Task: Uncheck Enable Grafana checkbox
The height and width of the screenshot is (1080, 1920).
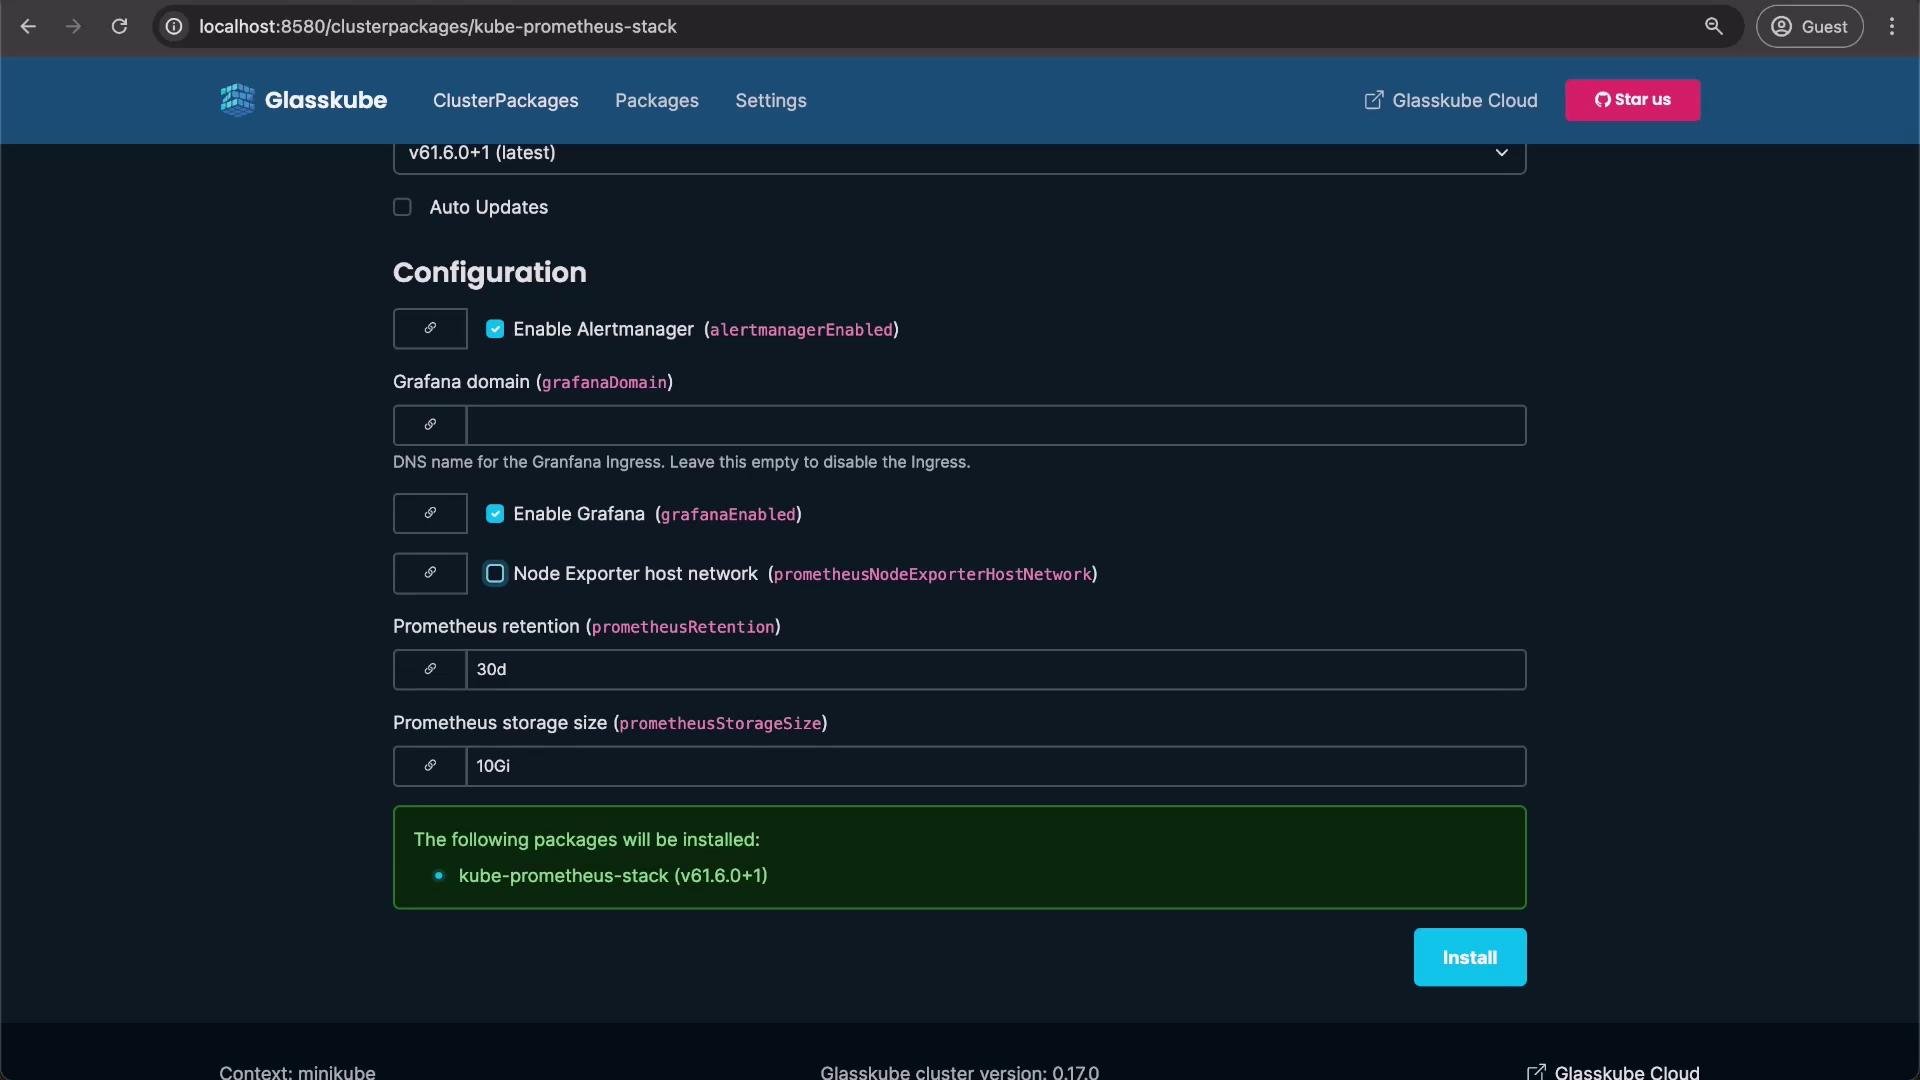Action: point(495,514)
